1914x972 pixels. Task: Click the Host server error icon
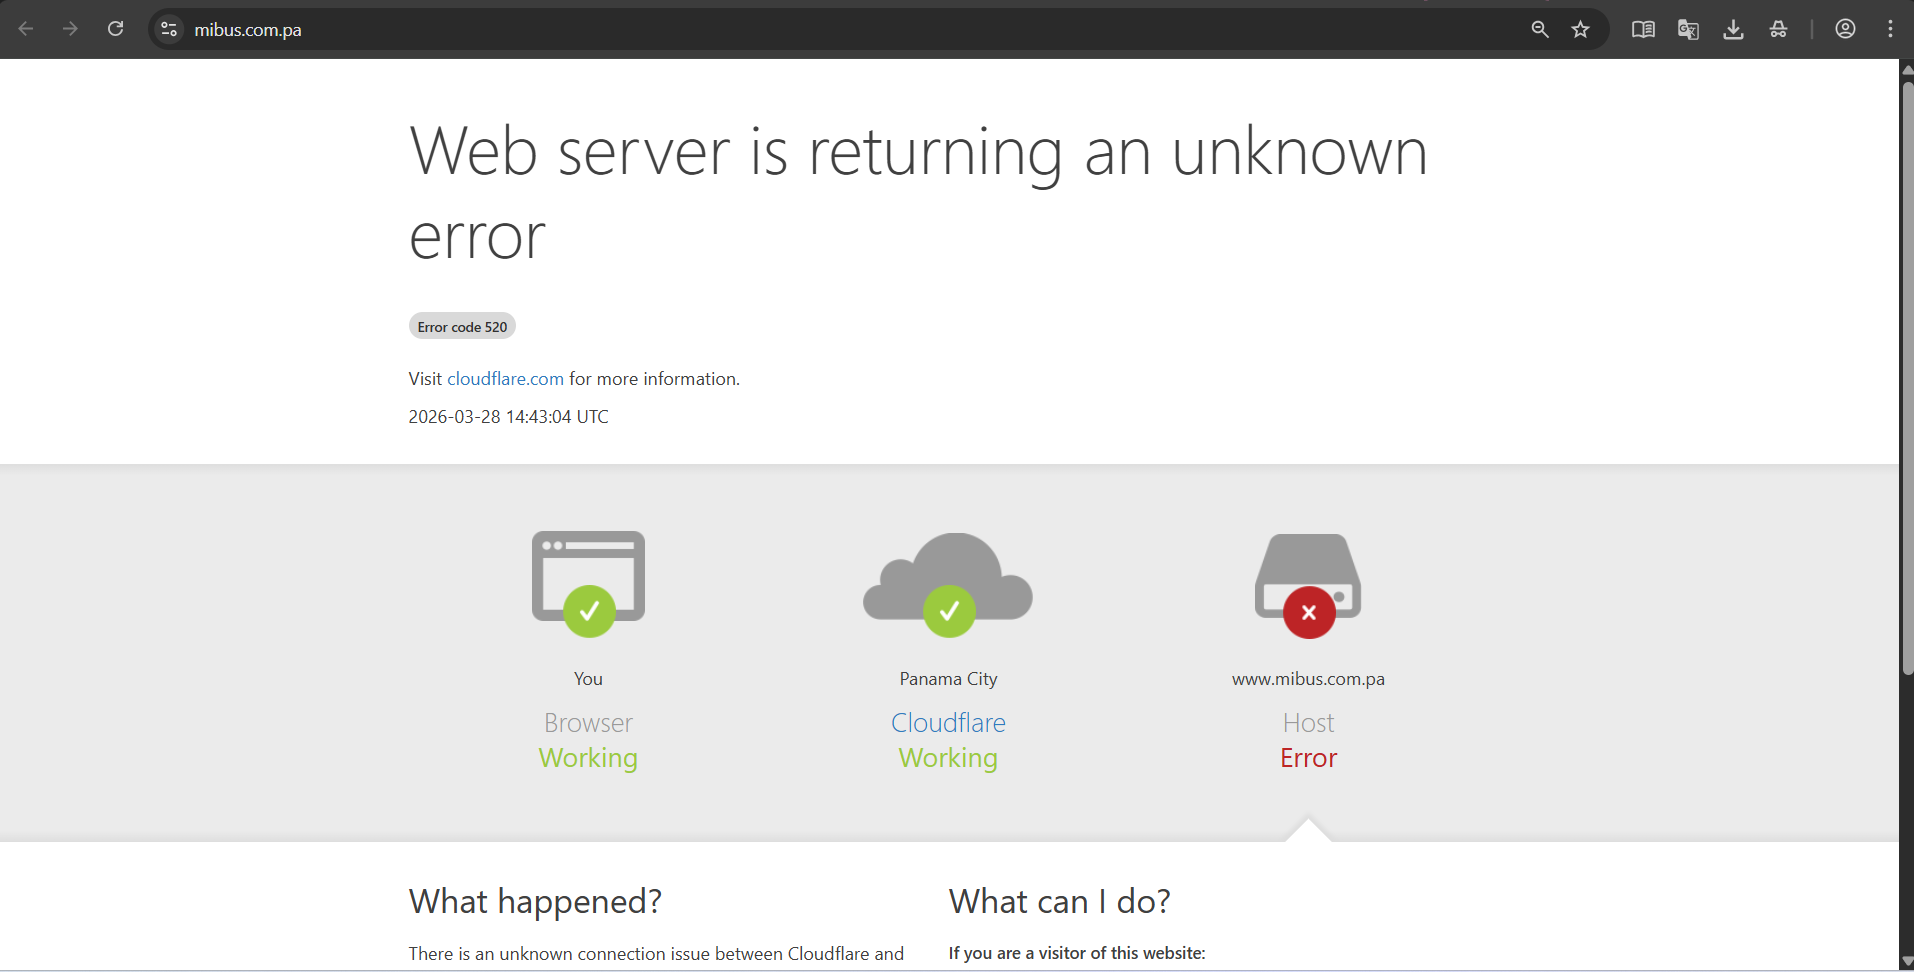point(1308,586)
